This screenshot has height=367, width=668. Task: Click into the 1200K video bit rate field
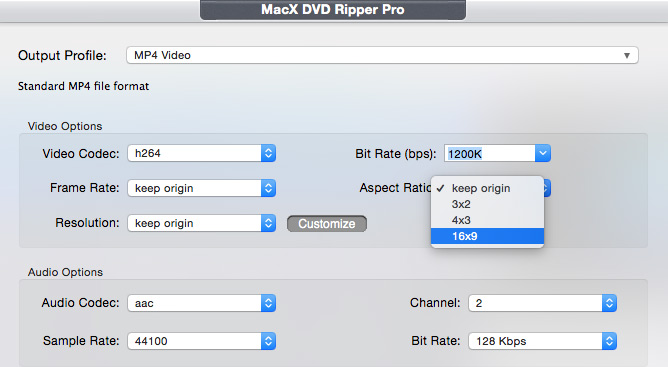click(489, 154)
